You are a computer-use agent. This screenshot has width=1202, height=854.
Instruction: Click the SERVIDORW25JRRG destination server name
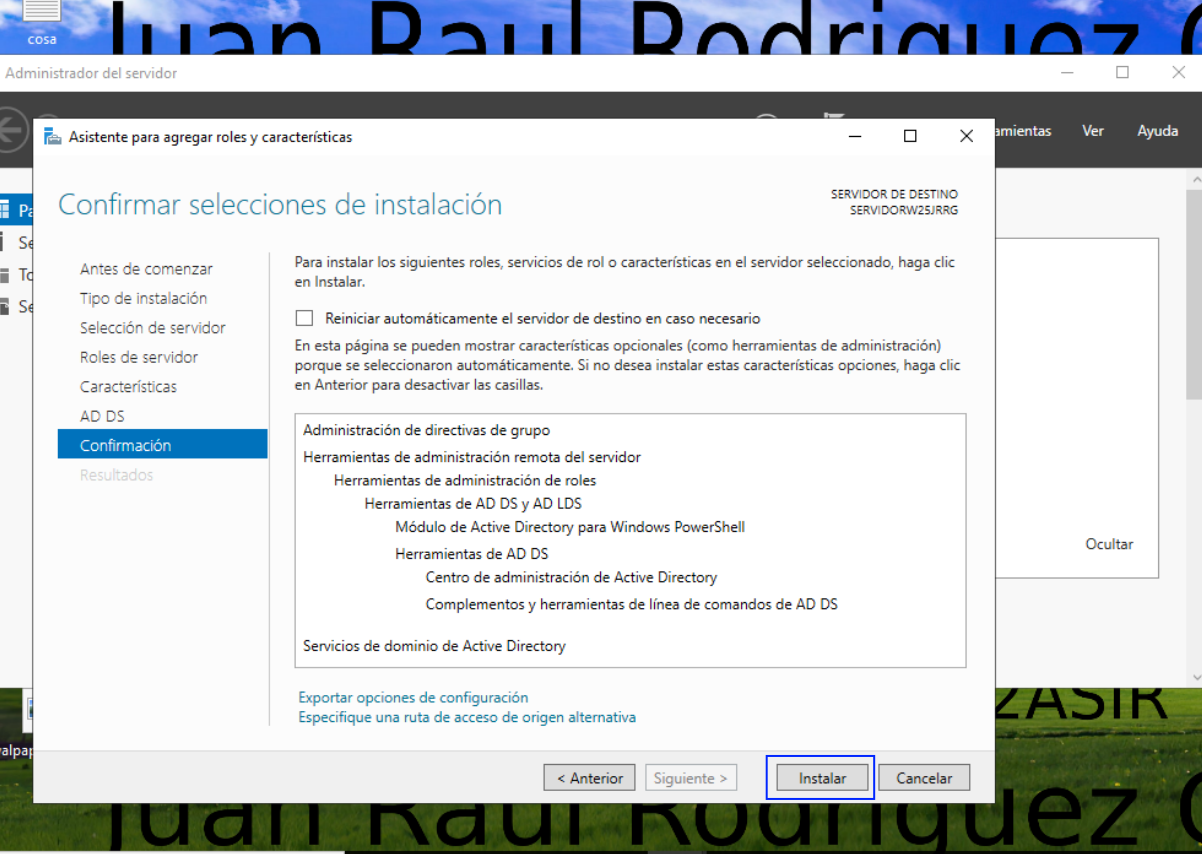point(904,210)
